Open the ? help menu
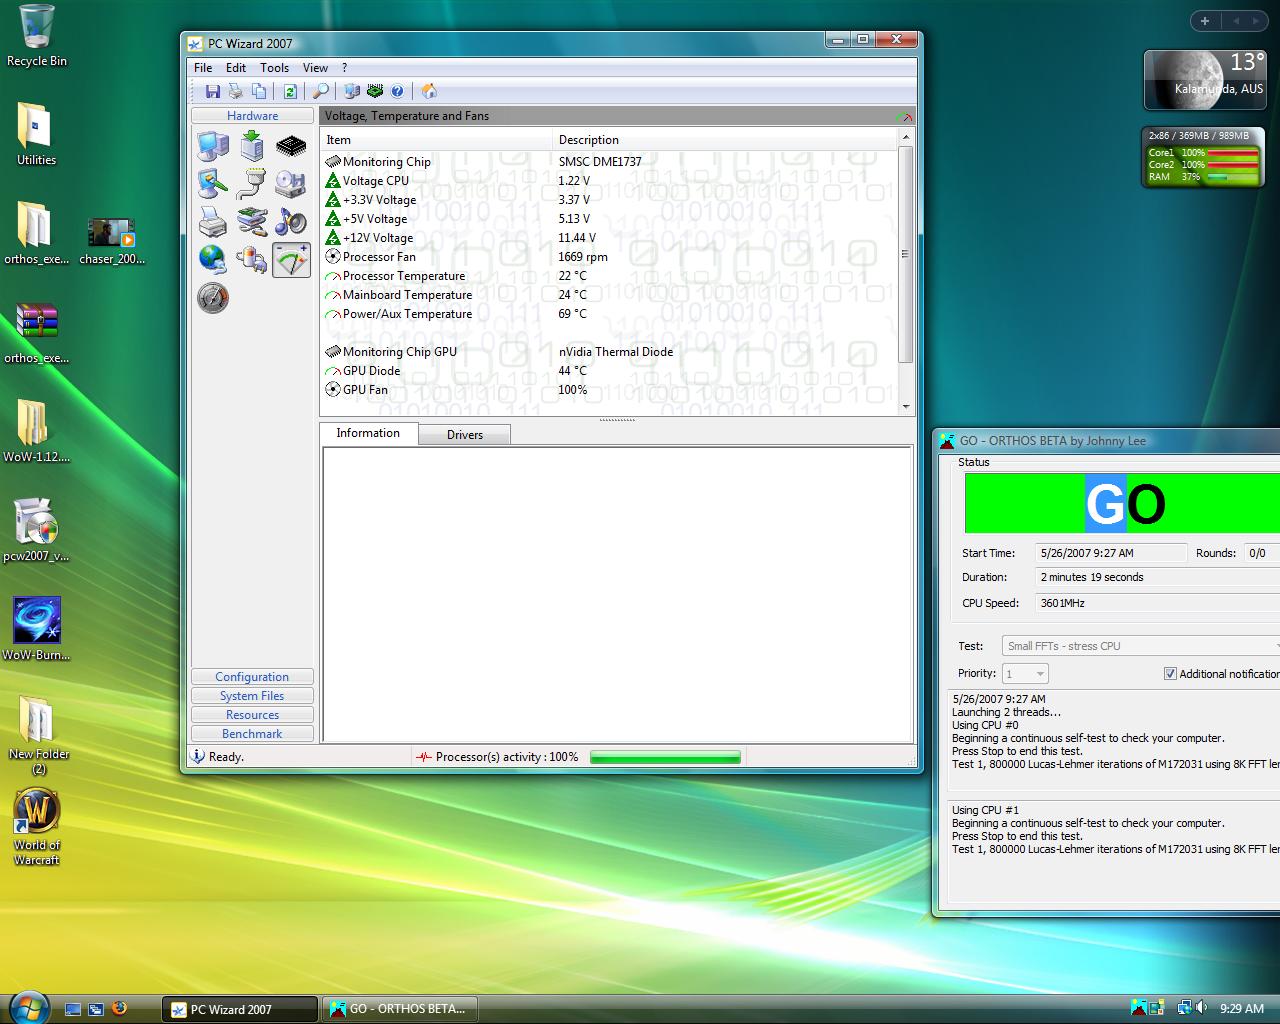Image resolution: width=1280 pixels, height=1024 pixels. [345, 68]
